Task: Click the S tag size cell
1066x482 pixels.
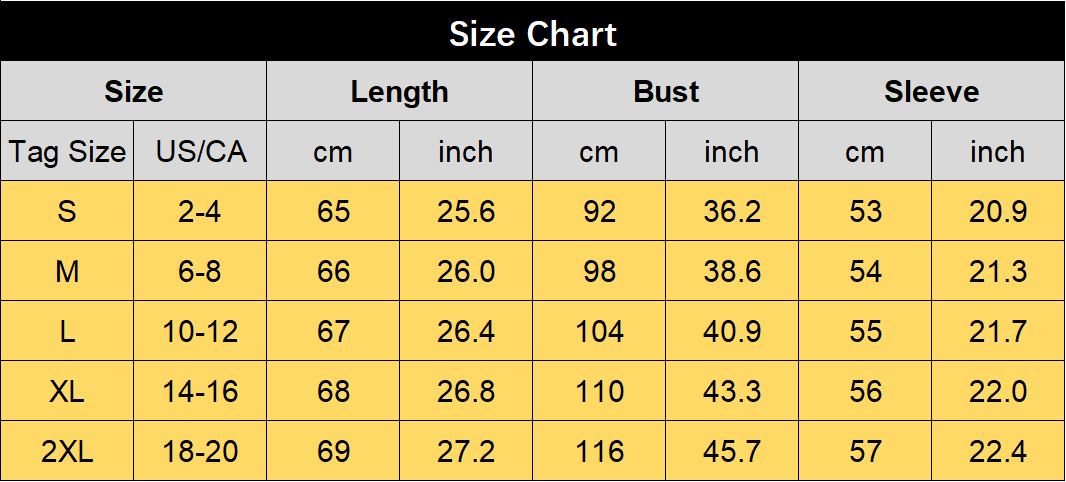Action: pos(67,211)
